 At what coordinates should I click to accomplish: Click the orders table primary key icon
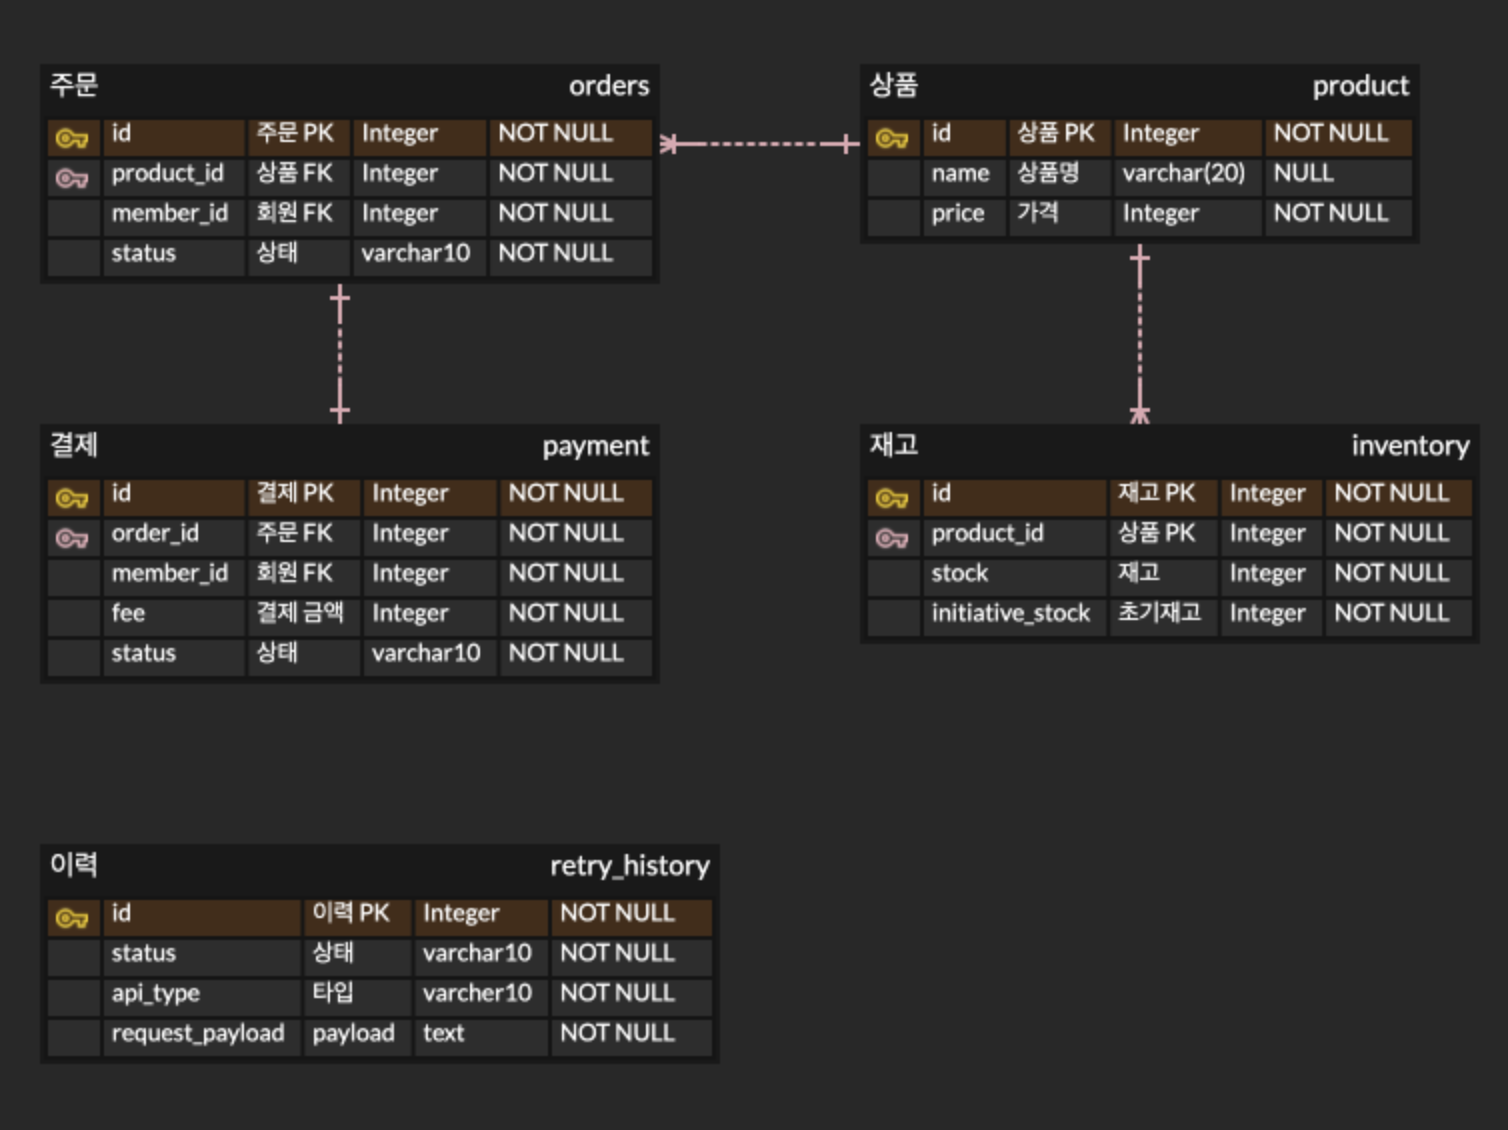(72, 138)
